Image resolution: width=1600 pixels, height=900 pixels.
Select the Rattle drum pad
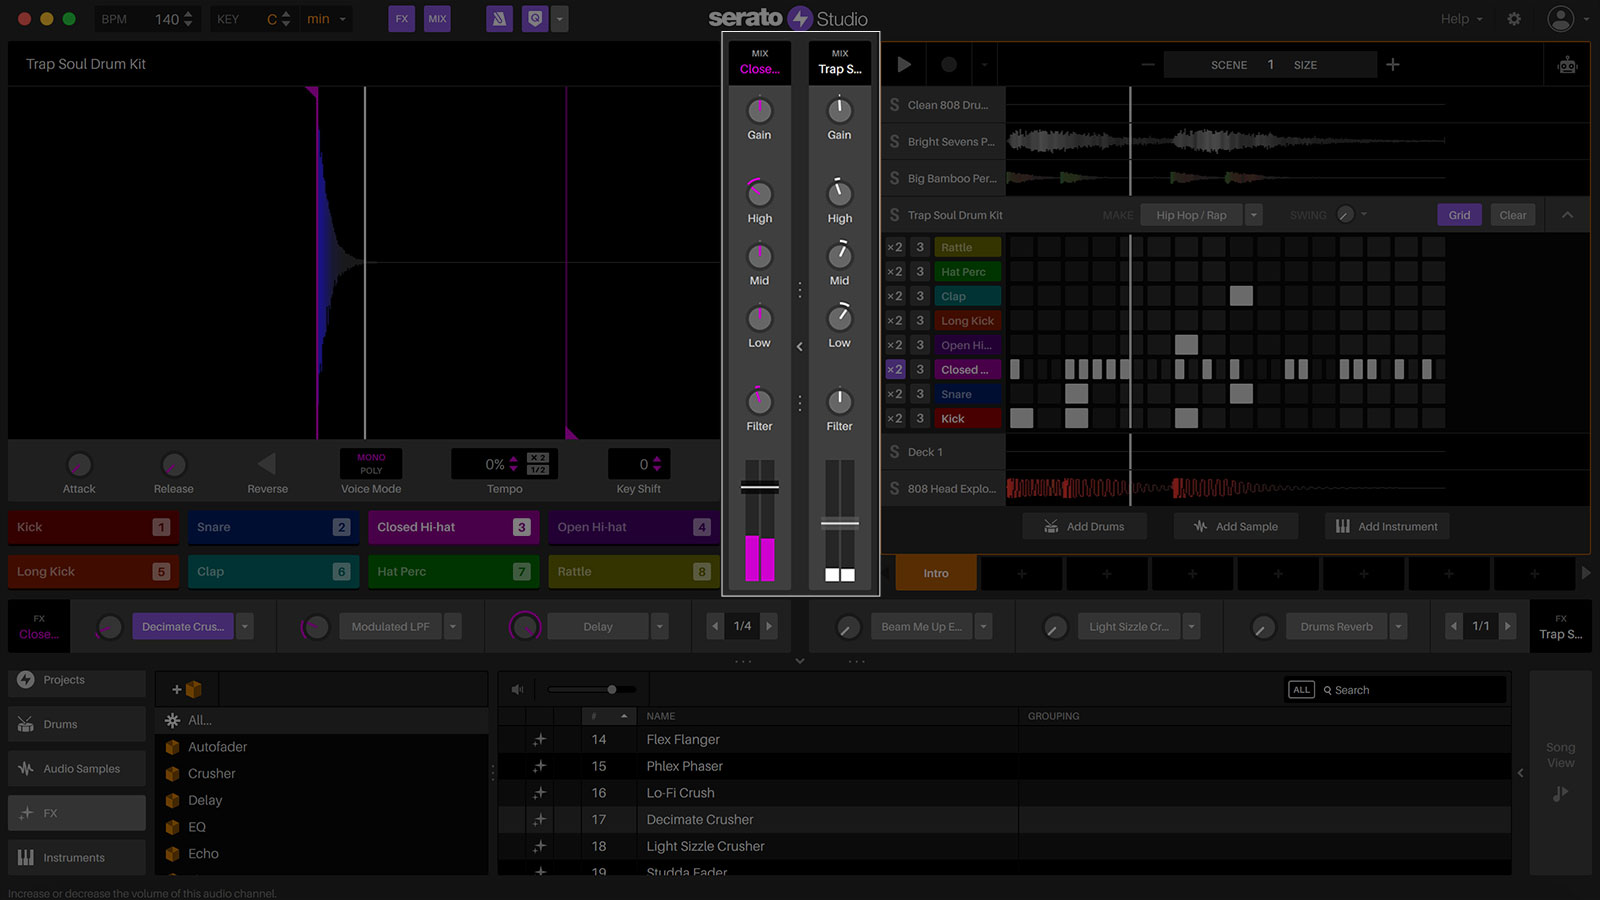pyautogui.click(x=633, y=572)
